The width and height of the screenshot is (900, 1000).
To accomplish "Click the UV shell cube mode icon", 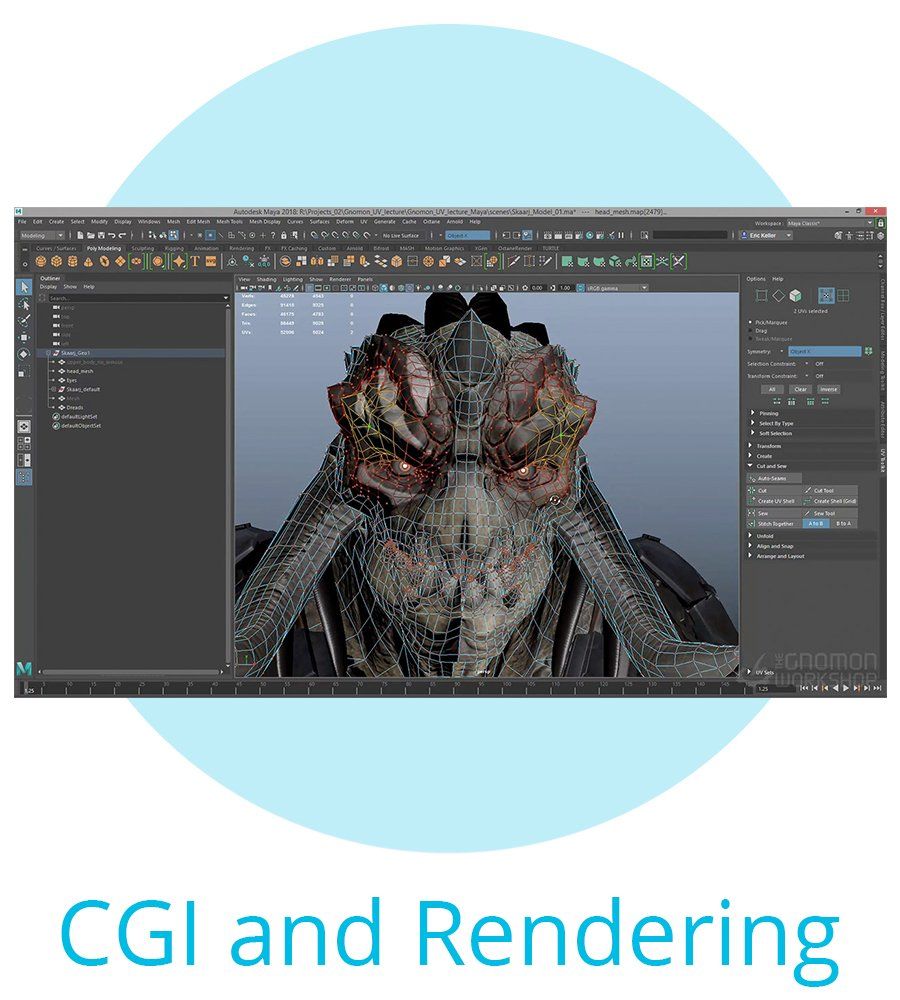I will tap(795, 295).
